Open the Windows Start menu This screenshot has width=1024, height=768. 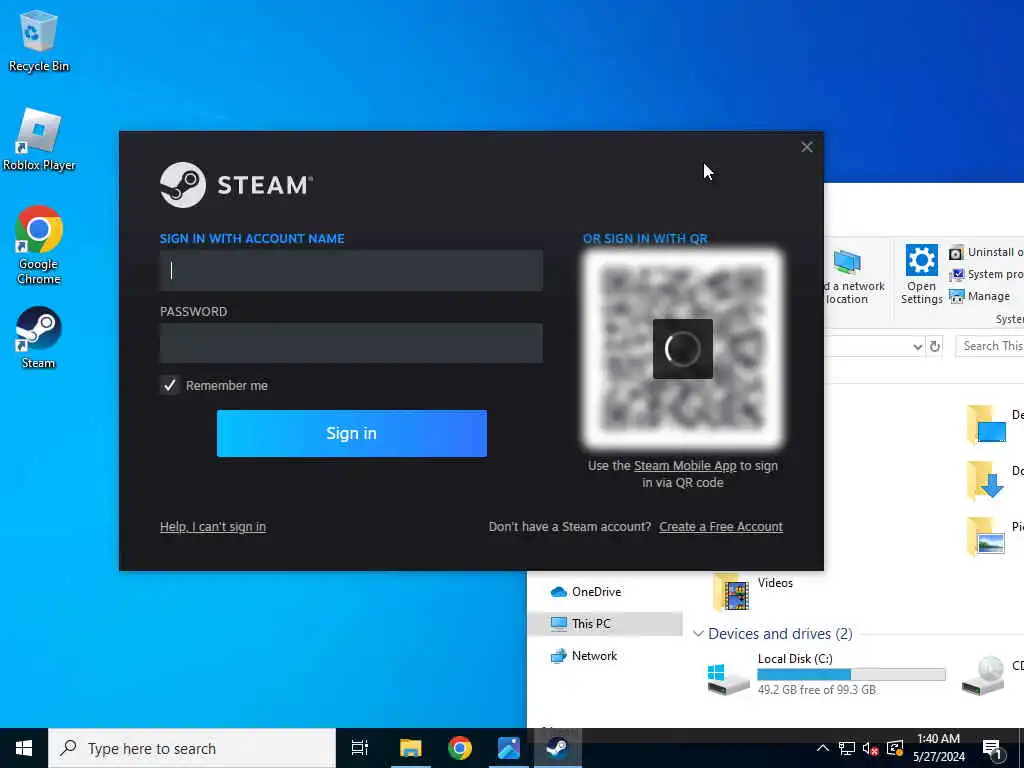[24, 748]
